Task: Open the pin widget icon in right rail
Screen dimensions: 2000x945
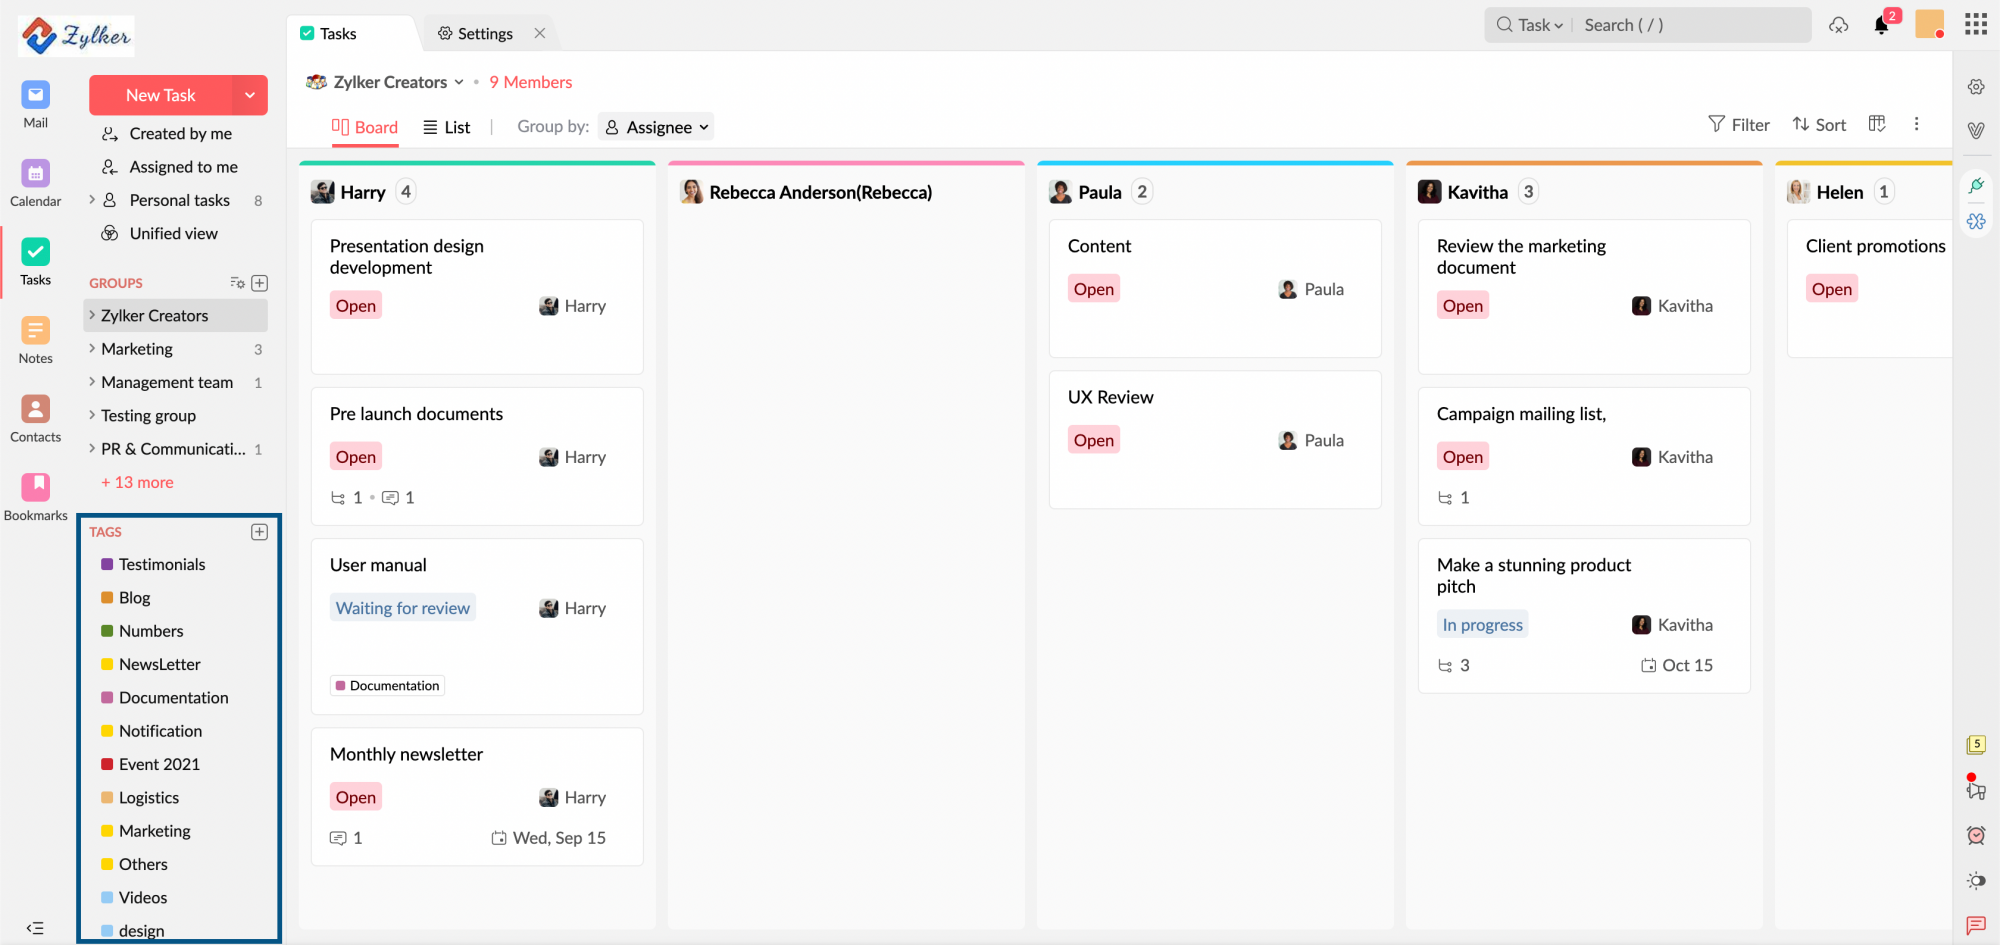Action: (1976, 185)
